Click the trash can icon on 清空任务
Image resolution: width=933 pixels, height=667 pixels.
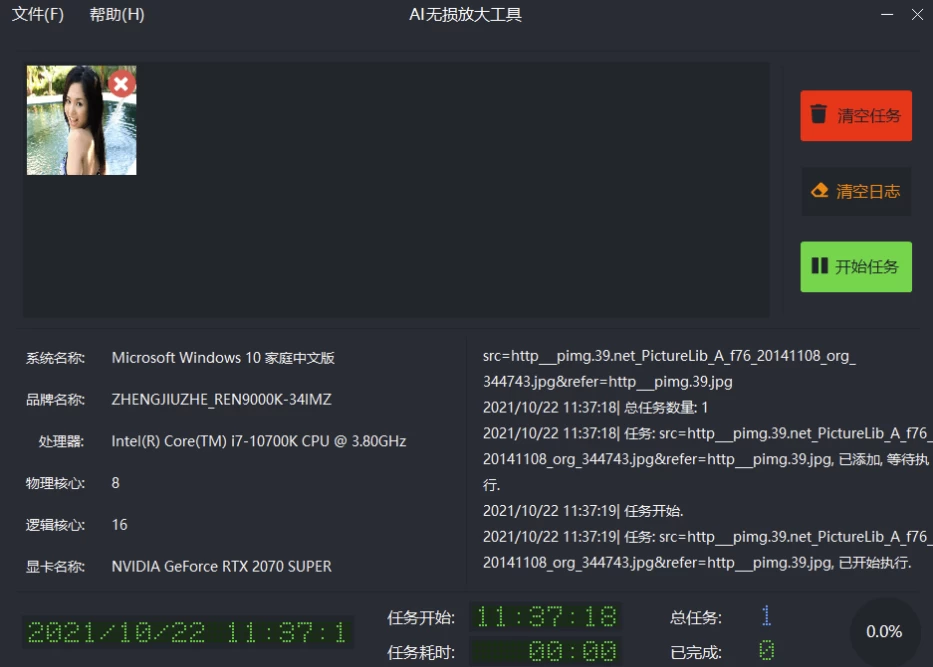[x=819, y=115]
